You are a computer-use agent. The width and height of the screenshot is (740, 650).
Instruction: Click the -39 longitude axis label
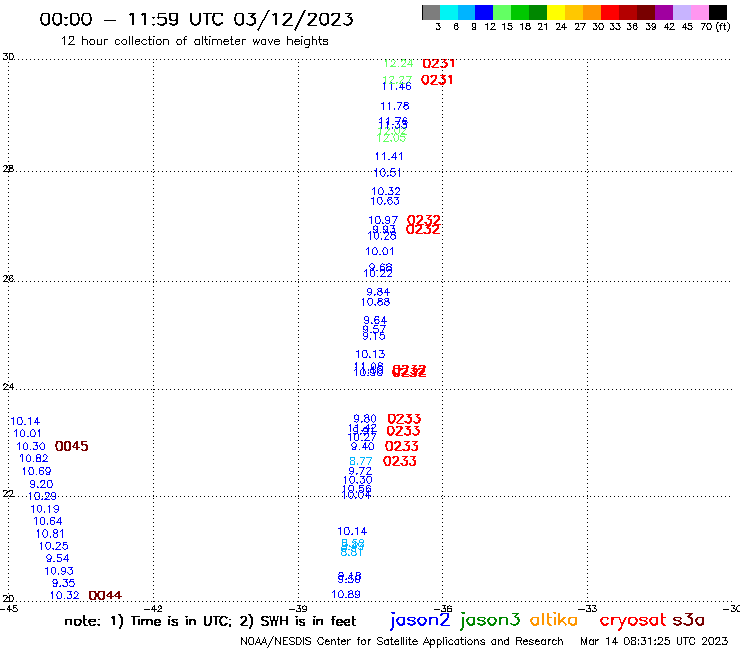[299, 608]
